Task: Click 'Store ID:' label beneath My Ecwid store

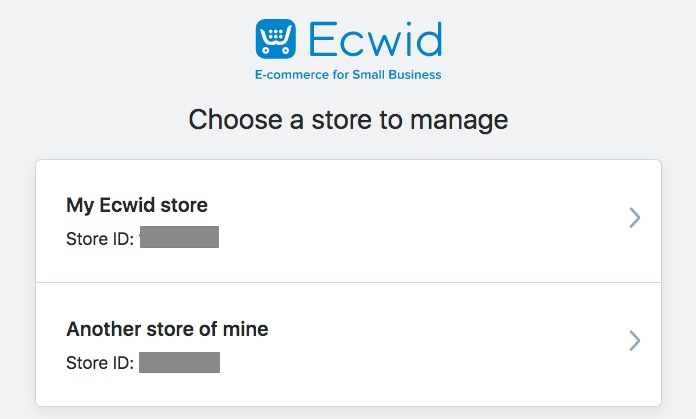Action: (100, 239)
